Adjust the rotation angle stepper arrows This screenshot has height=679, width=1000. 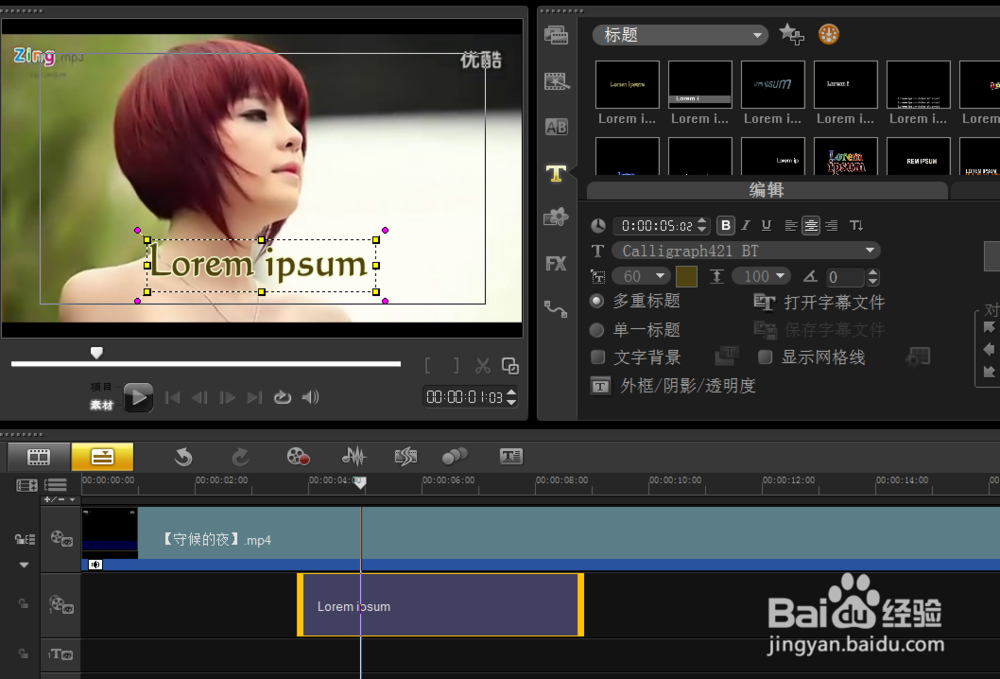(873, 277)
